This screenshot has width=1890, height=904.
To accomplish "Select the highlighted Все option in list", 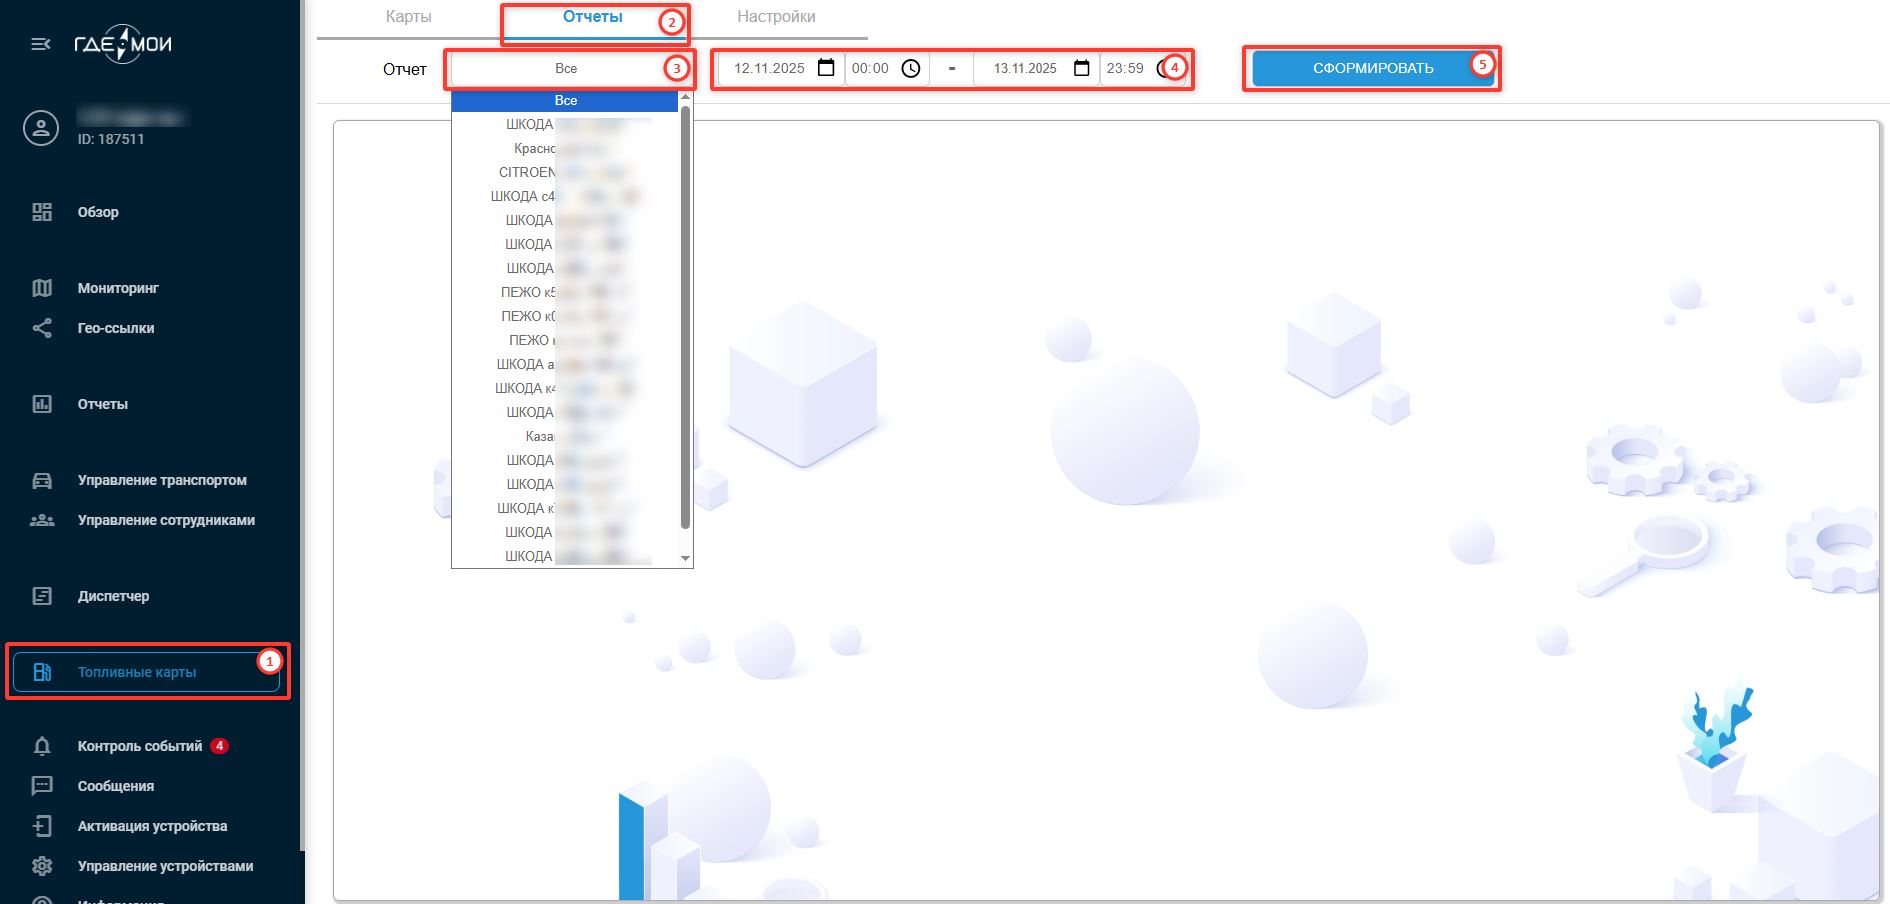I will (x=566, y=101).
